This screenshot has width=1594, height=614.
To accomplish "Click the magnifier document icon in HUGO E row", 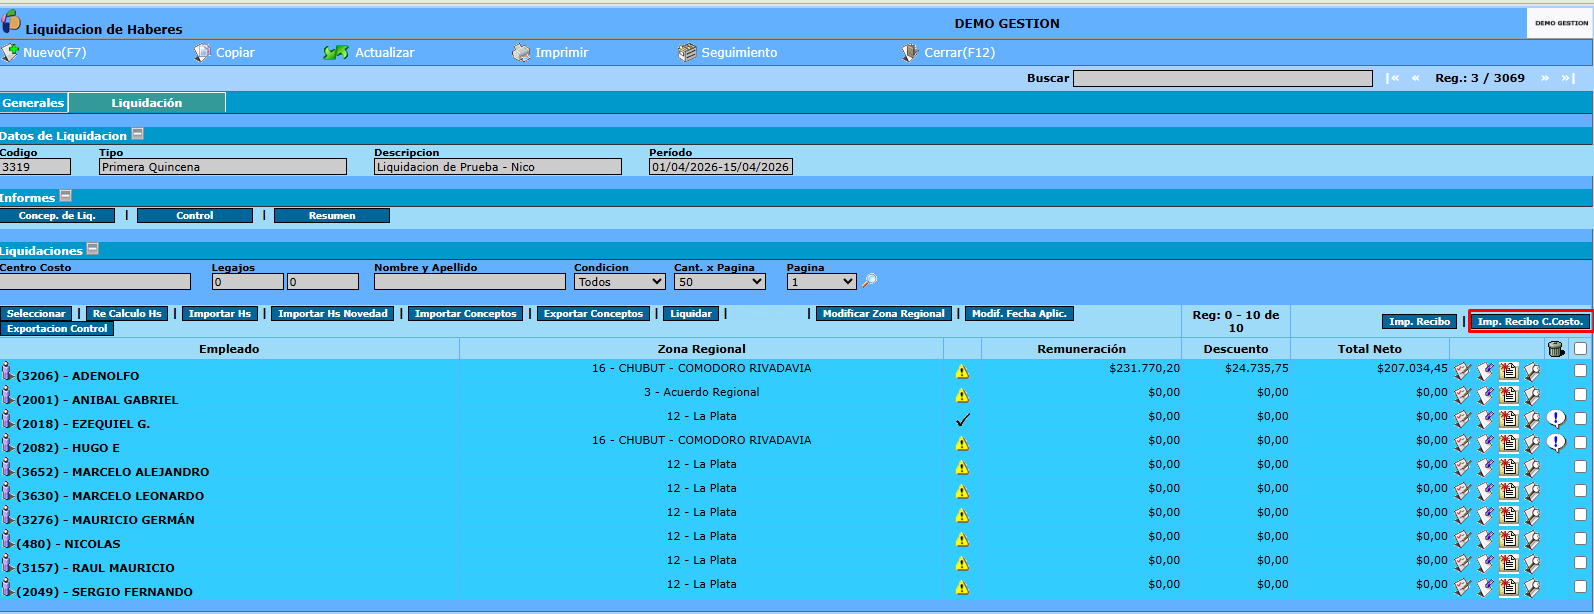I will [x=1532, y=443].
